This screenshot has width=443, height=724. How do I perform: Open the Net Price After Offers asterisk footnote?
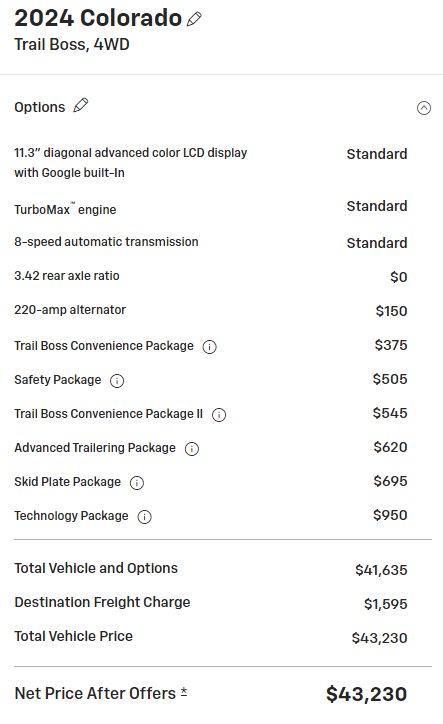coord(183,692)
